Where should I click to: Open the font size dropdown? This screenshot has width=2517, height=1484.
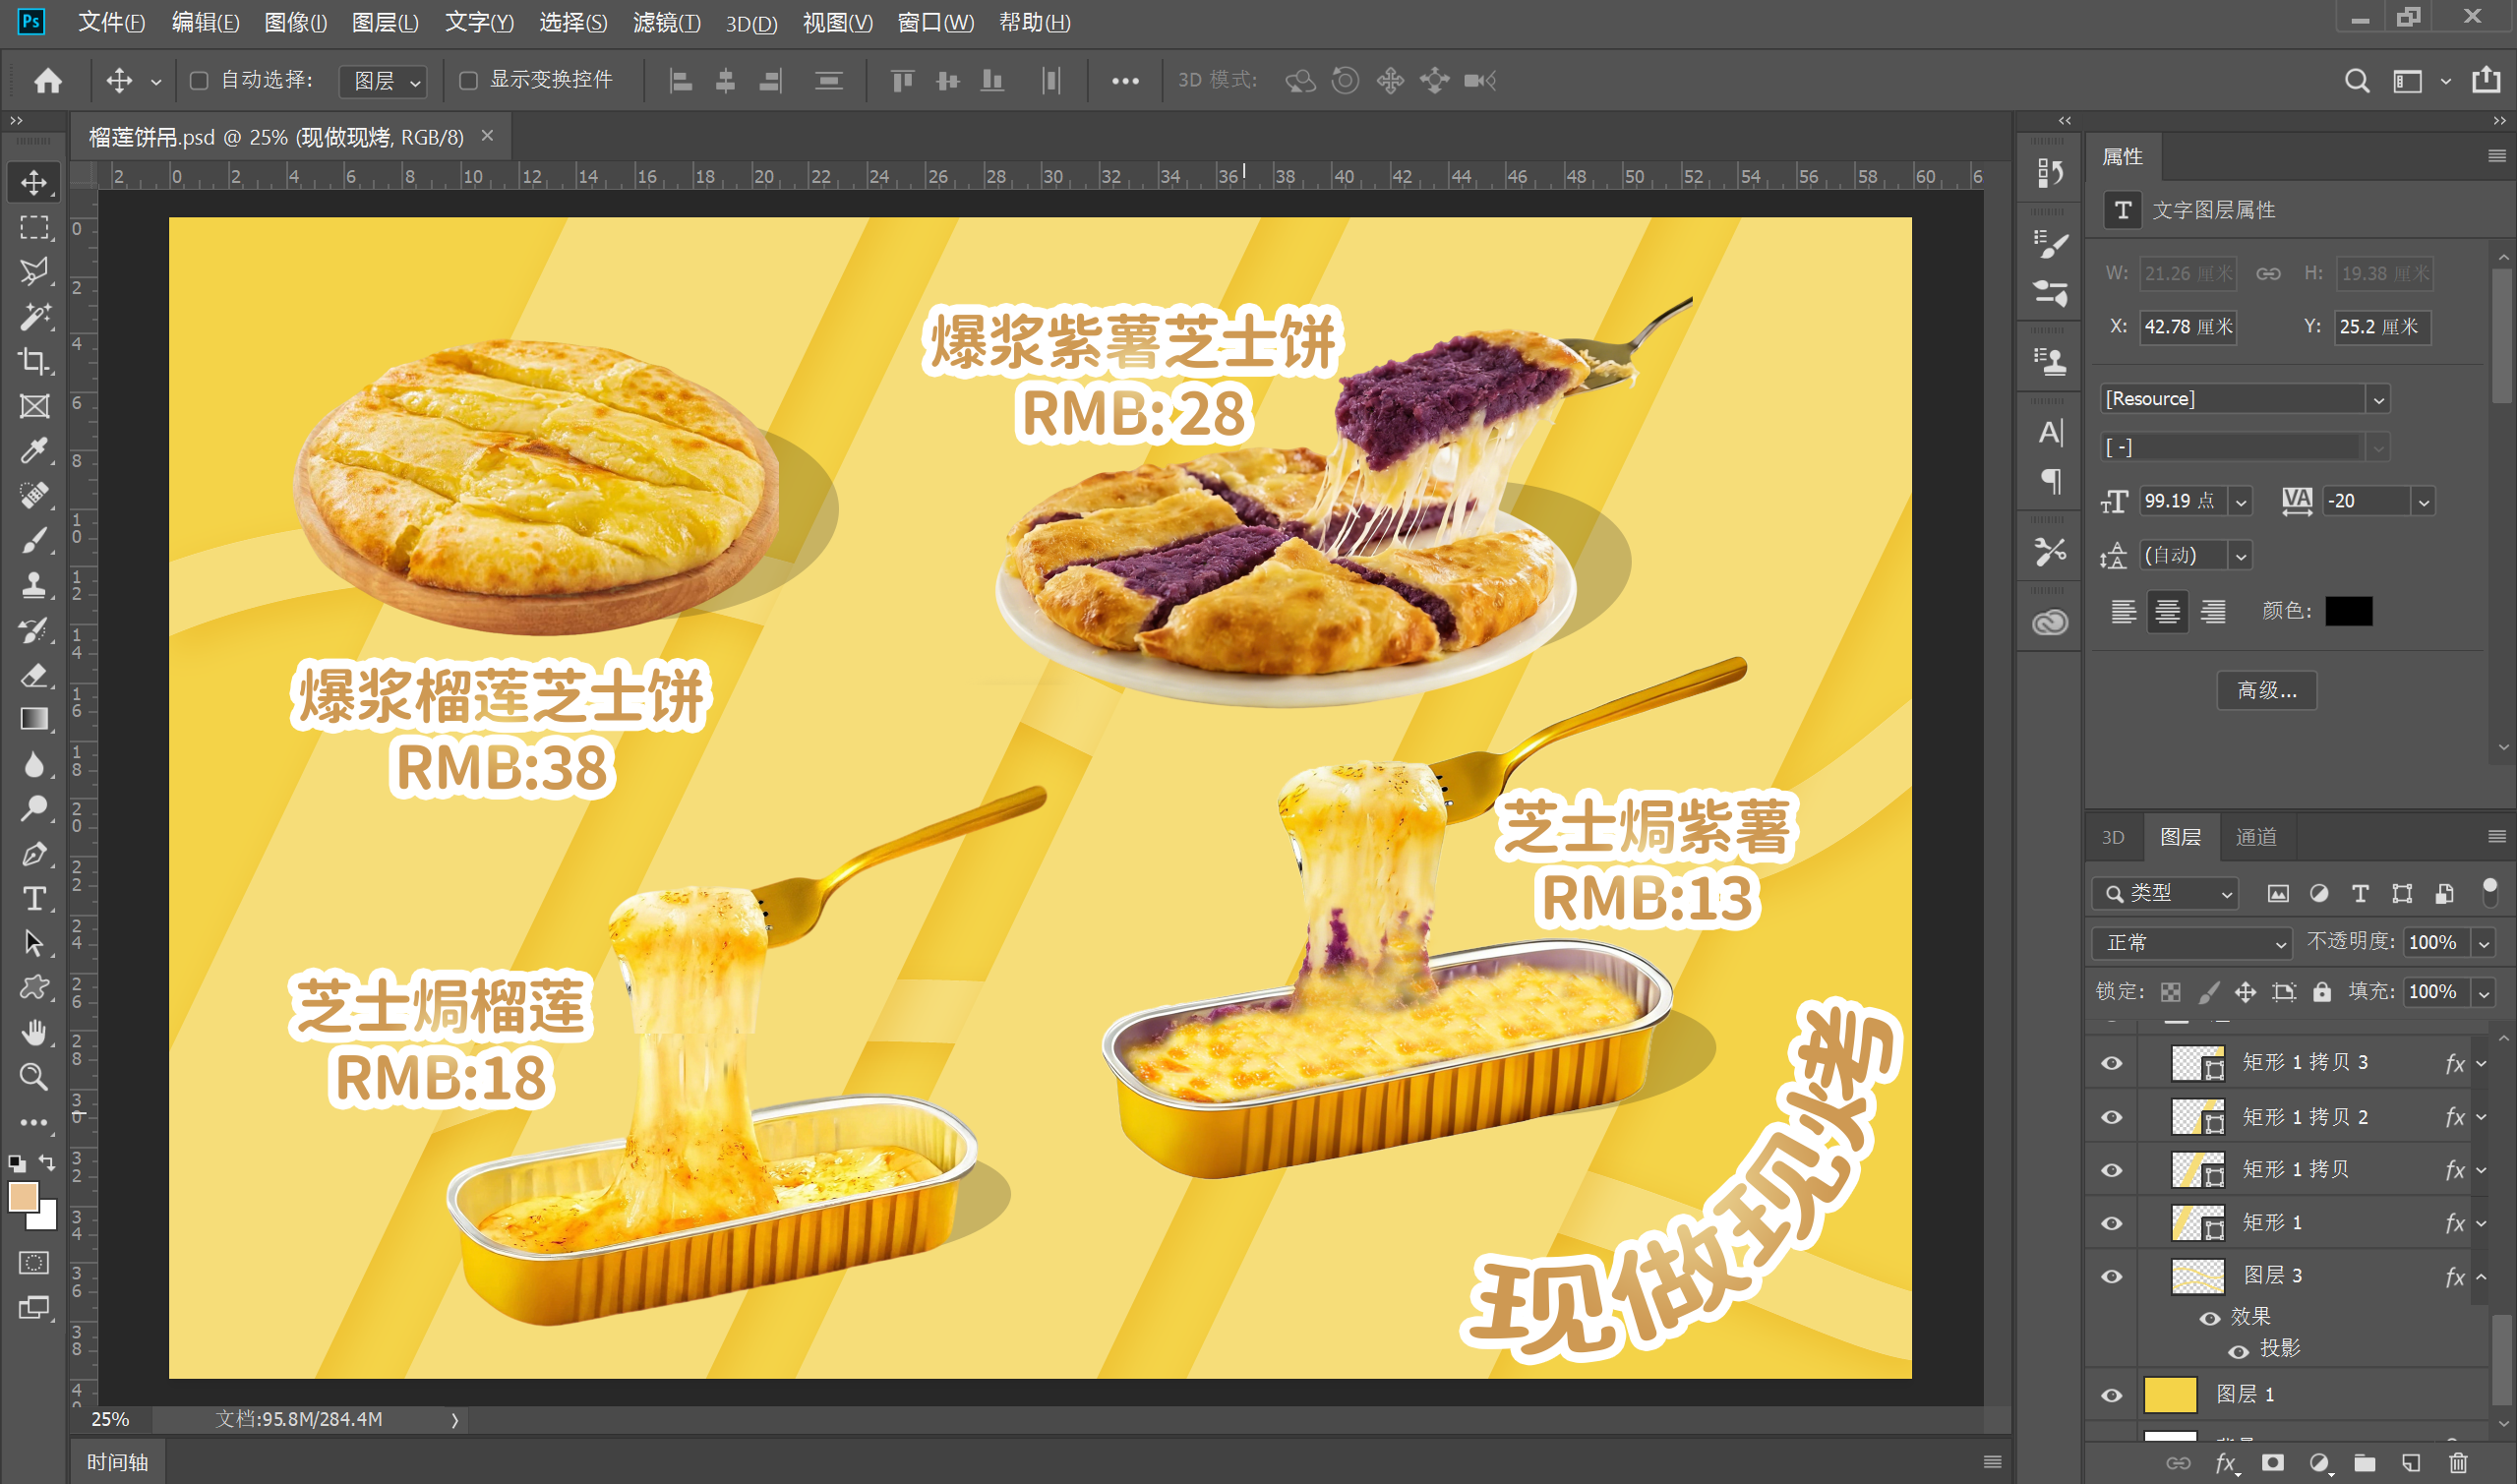pyautogui.click(x=2241, y=502)
